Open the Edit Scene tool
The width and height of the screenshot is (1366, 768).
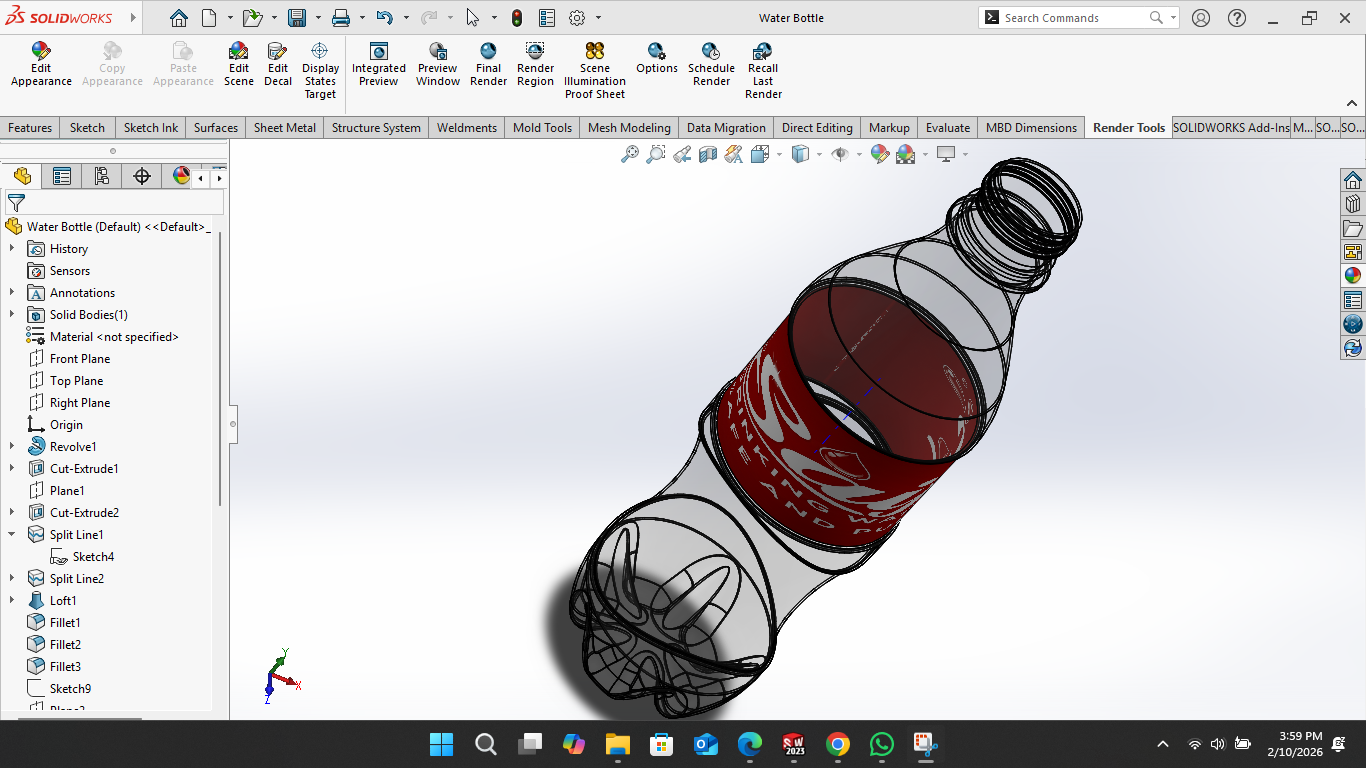coord(238,65)
